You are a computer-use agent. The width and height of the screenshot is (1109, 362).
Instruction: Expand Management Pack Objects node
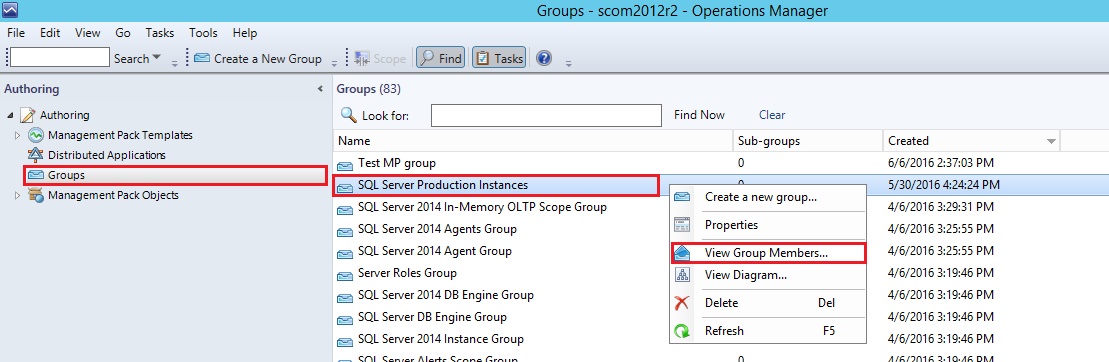(18, 195)
